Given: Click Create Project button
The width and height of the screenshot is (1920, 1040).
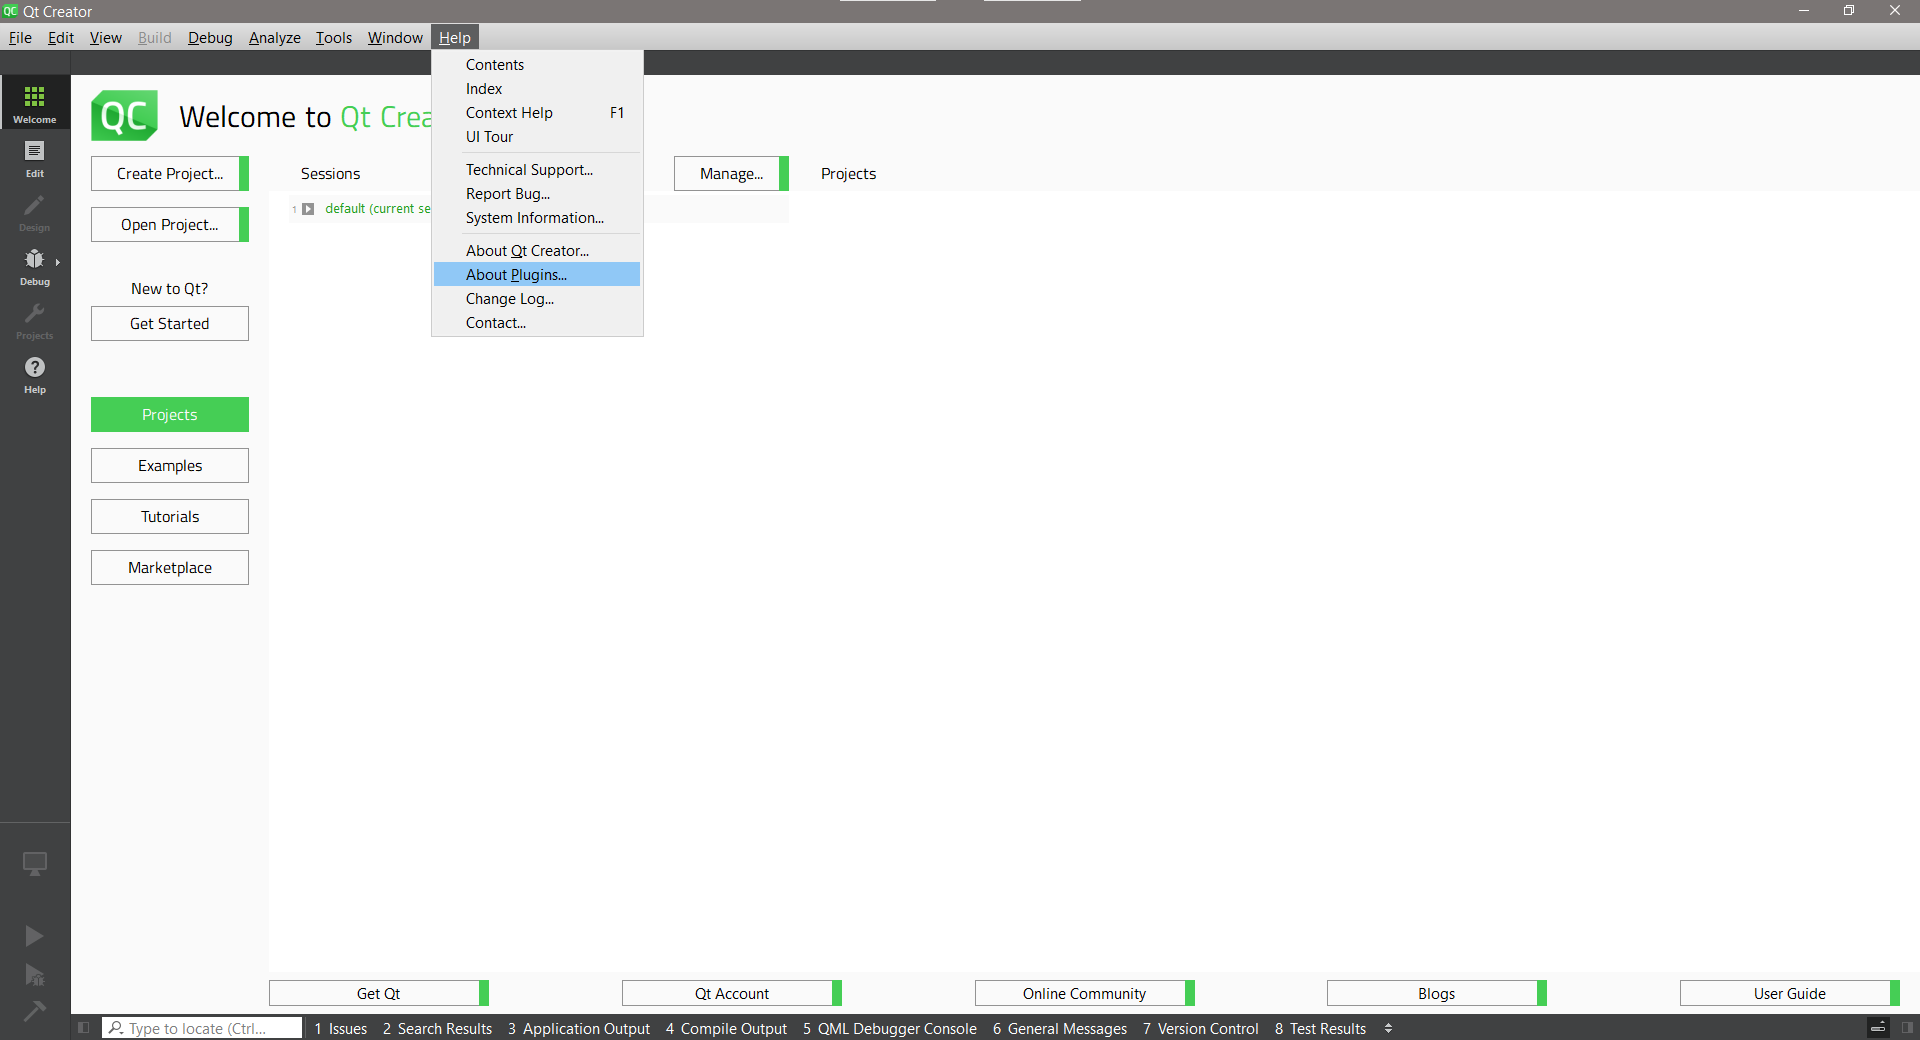Looking at the screenshot, I should click(x=170, y=174).
